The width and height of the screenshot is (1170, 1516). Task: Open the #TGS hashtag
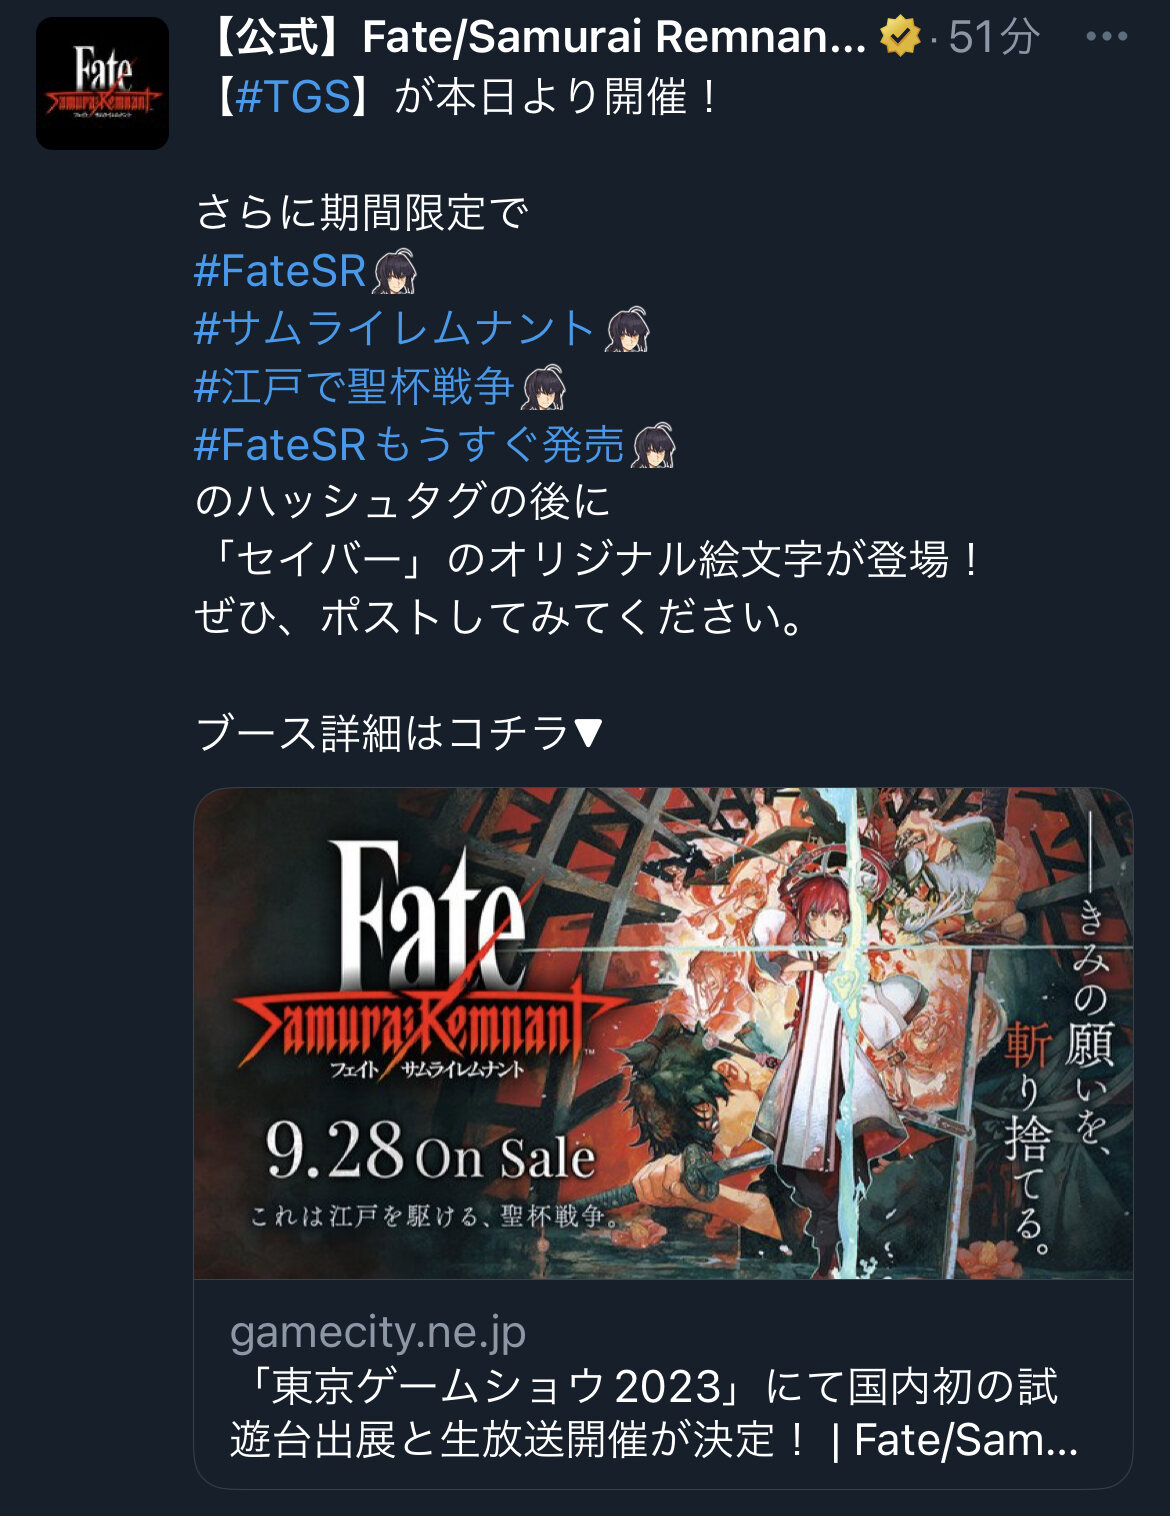click(x=294, y=97)
